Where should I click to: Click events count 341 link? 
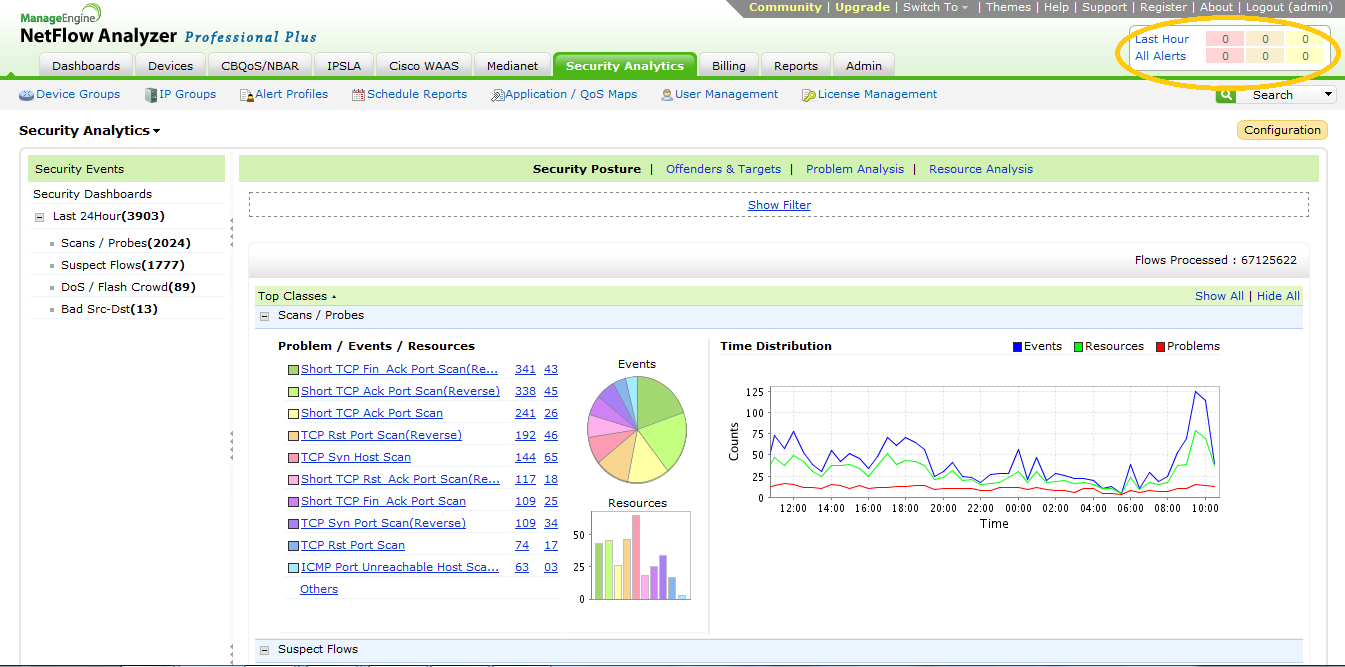click(x=525, y=369)
